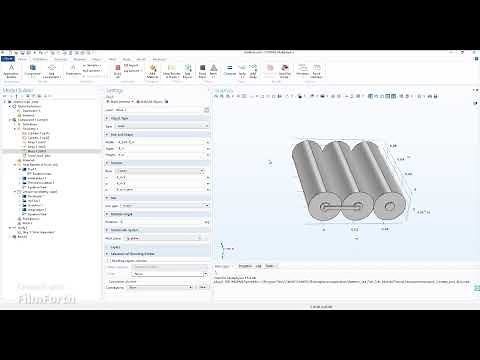This screenshot has height=360, width=480.
Task: Expand the Results node in the tree
Action: tap(10, 236)
